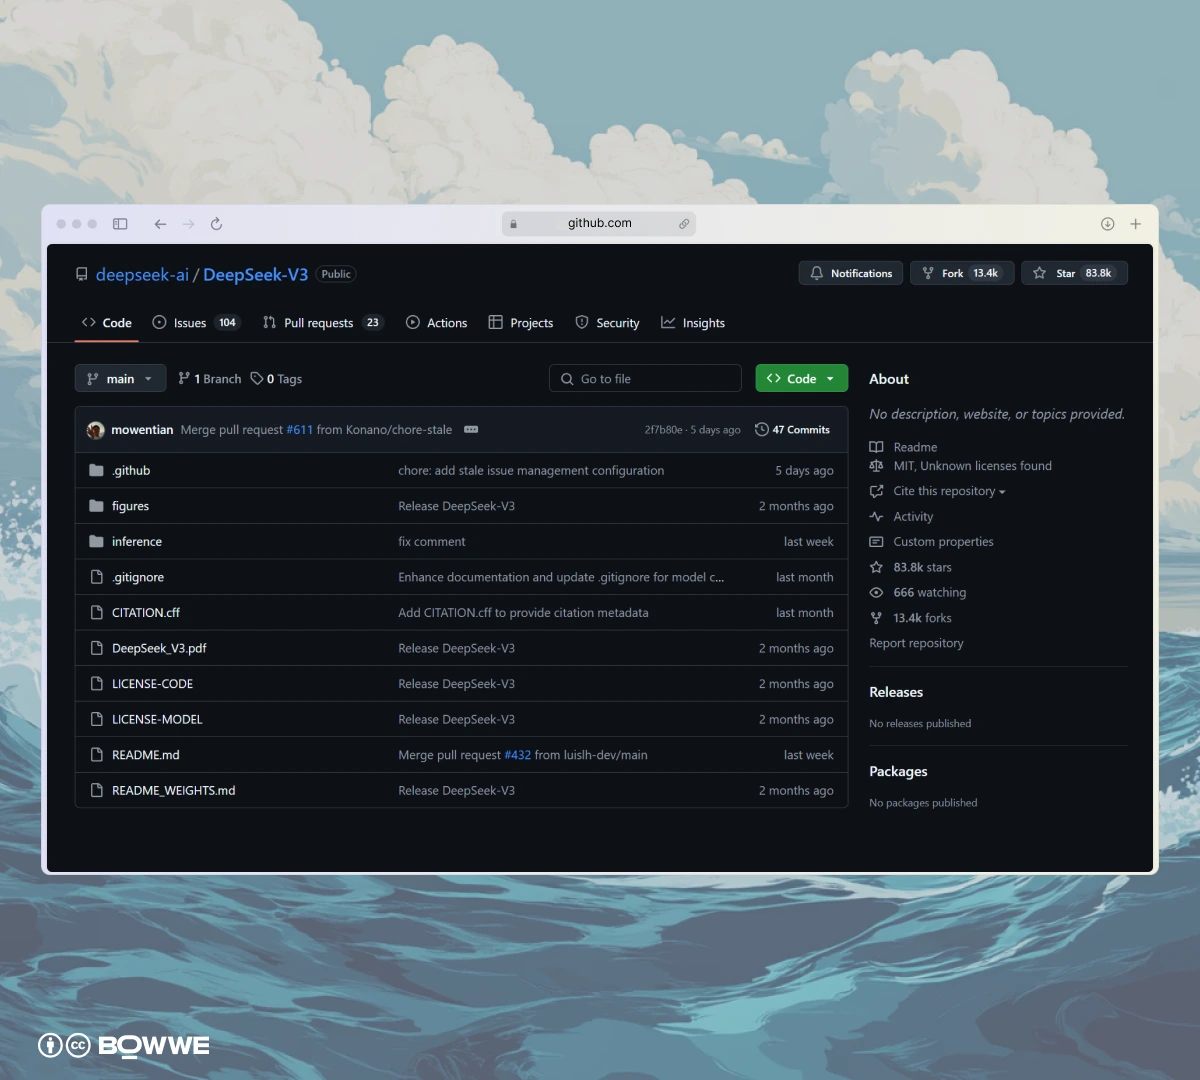Open the DeepSeek_V3.pdf file
1200x1080 pixels.
tap(159, 648)
